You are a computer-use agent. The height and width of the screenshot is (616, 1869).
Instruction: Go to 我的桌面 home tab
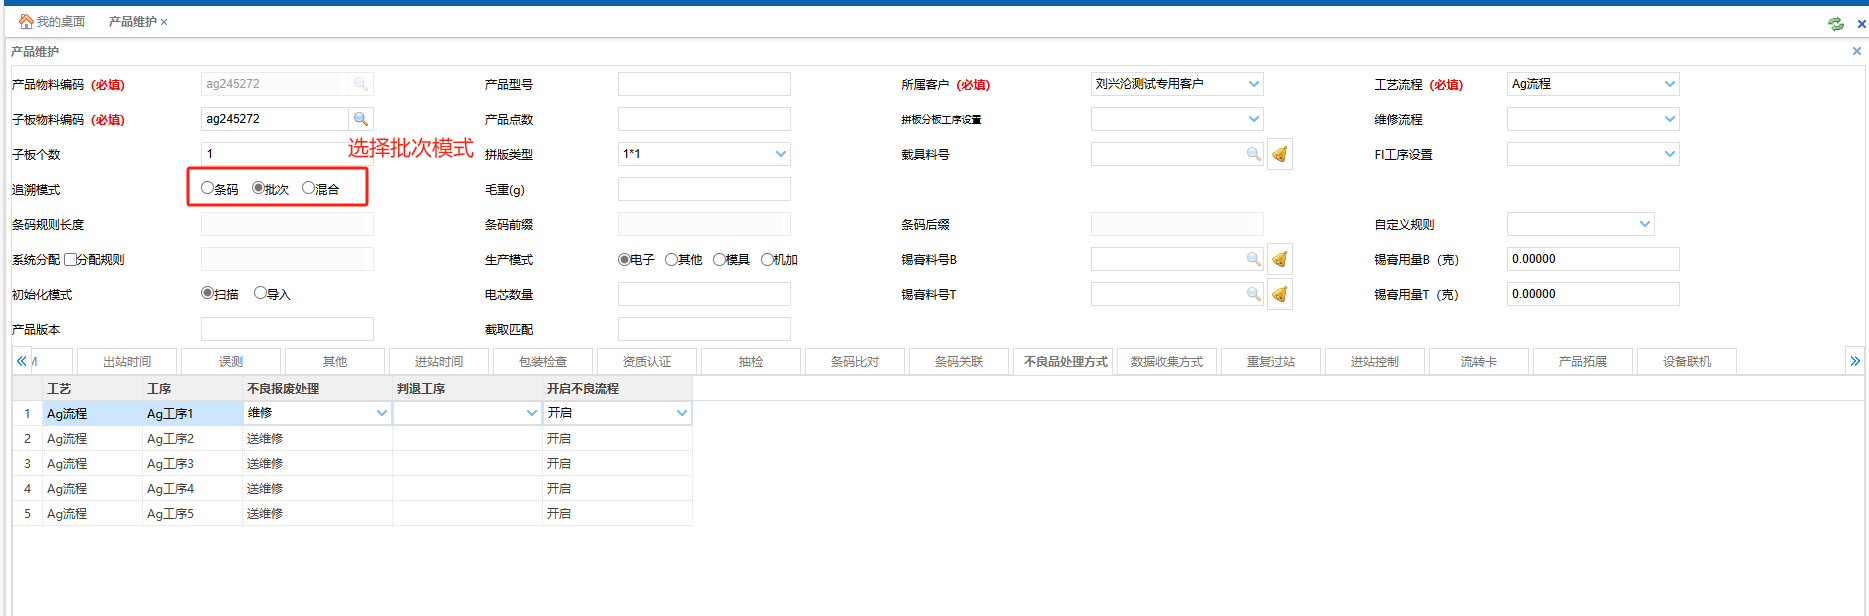52,21
